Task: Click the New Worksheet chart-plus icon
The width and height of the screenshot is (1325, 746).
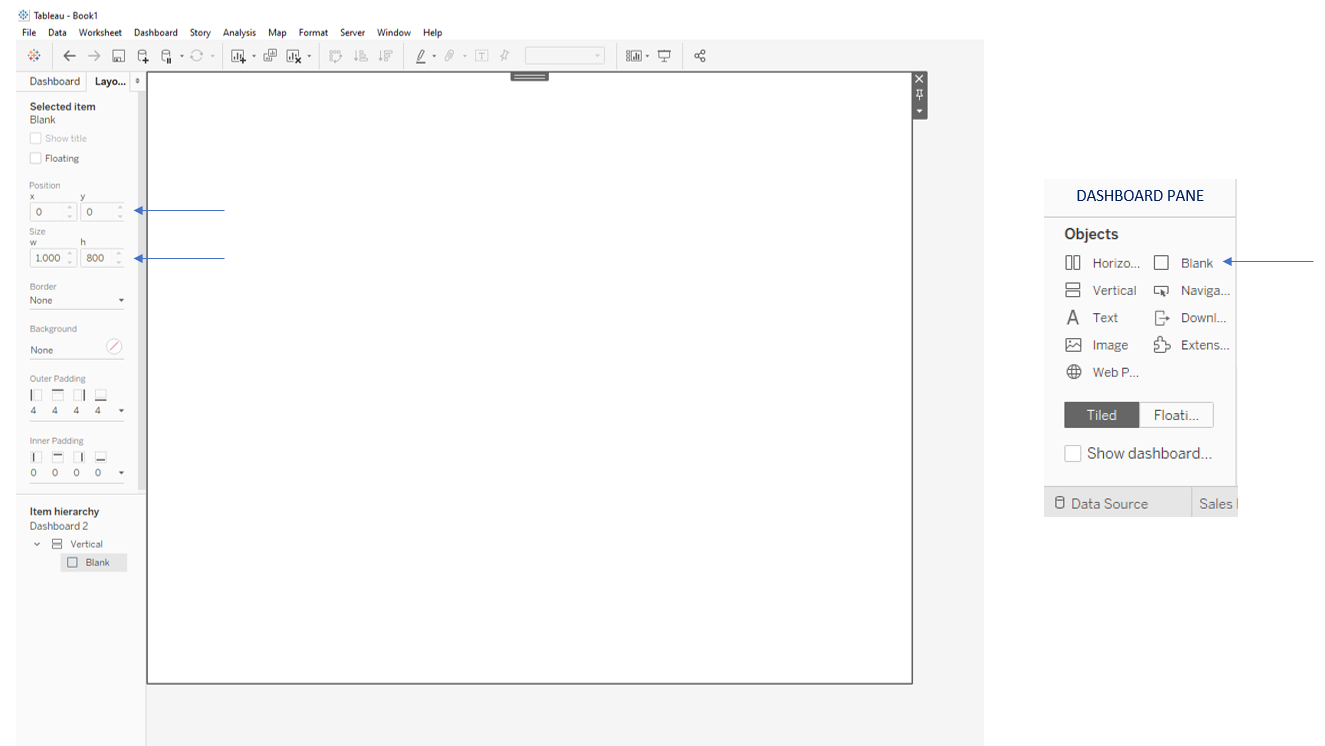Action: [x=238, y=56]
